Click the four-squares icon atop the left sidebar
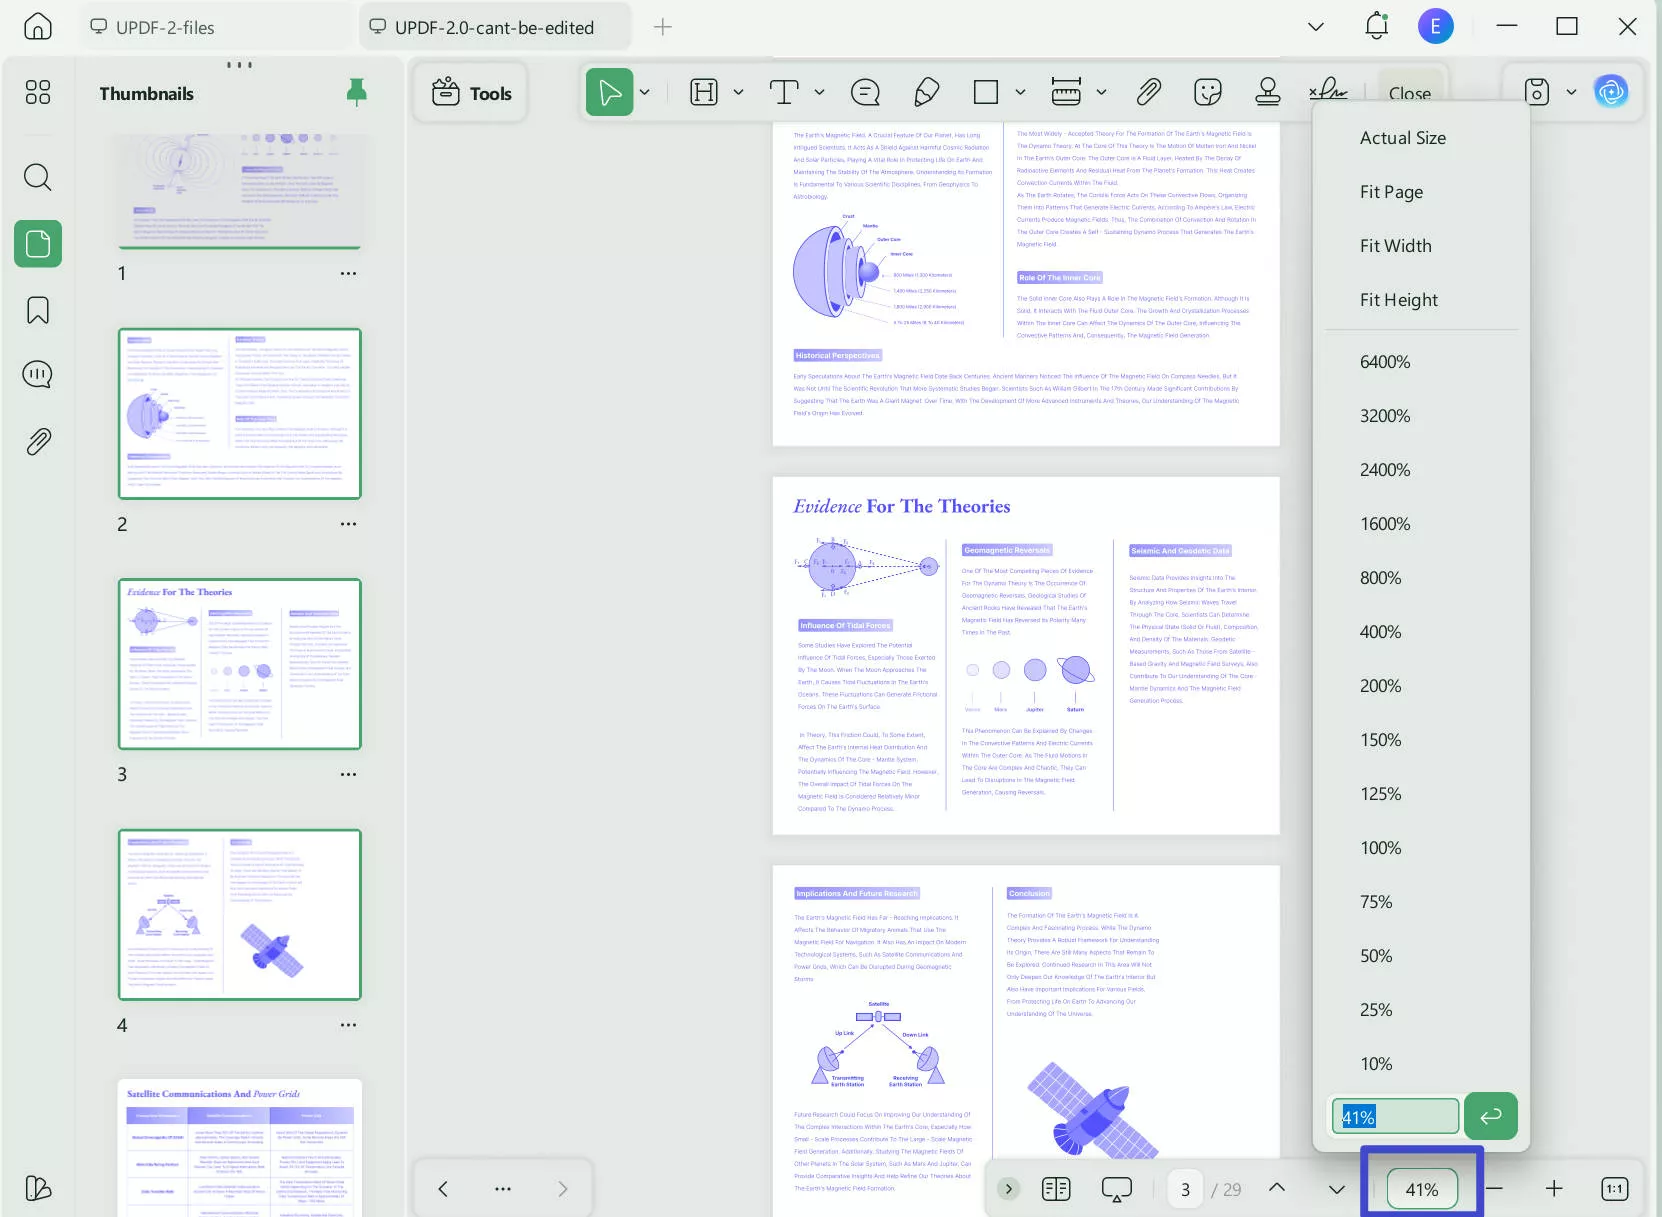 point(38,93)
